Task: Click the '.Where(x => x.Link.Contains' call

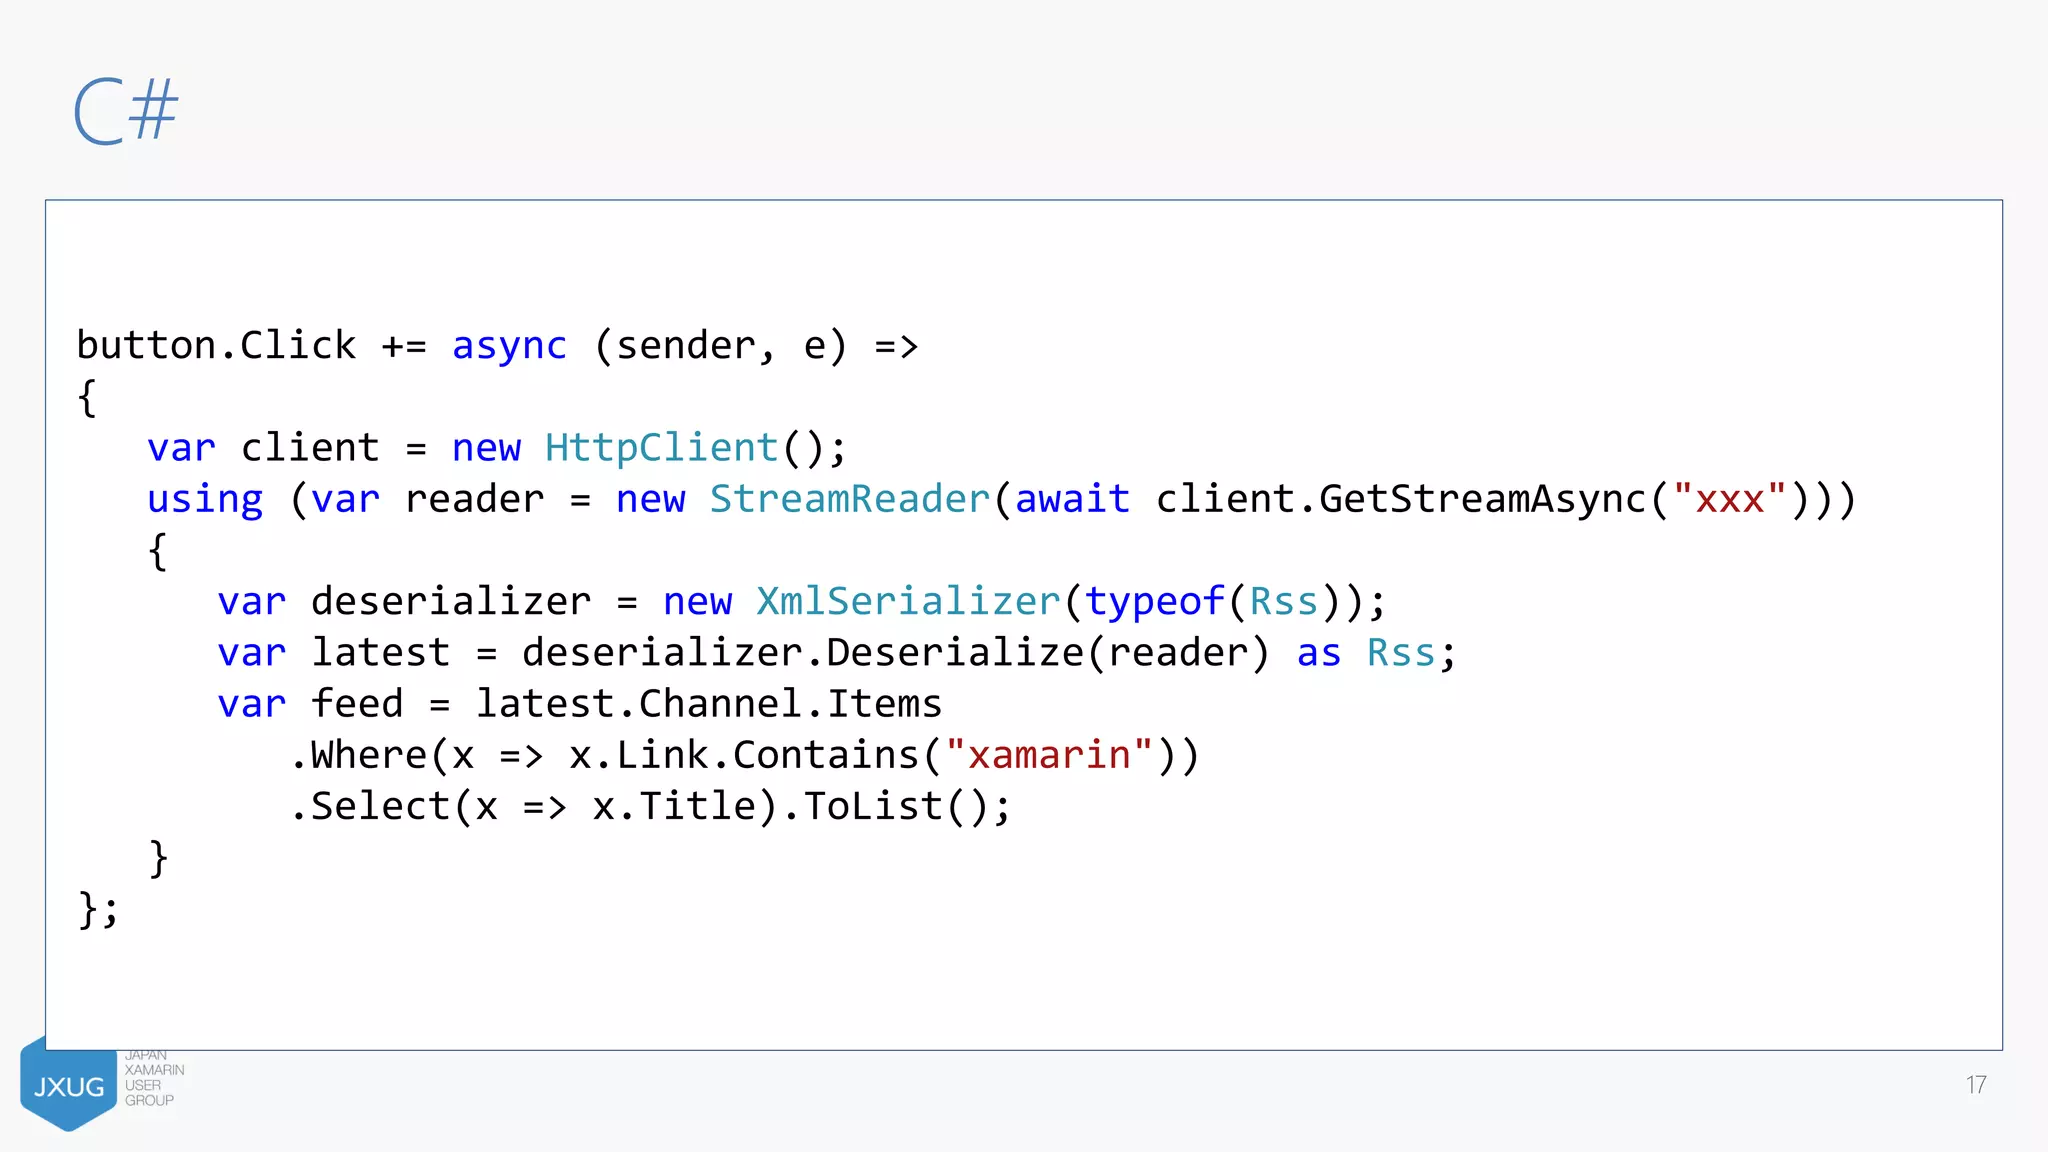Action: 604,755
